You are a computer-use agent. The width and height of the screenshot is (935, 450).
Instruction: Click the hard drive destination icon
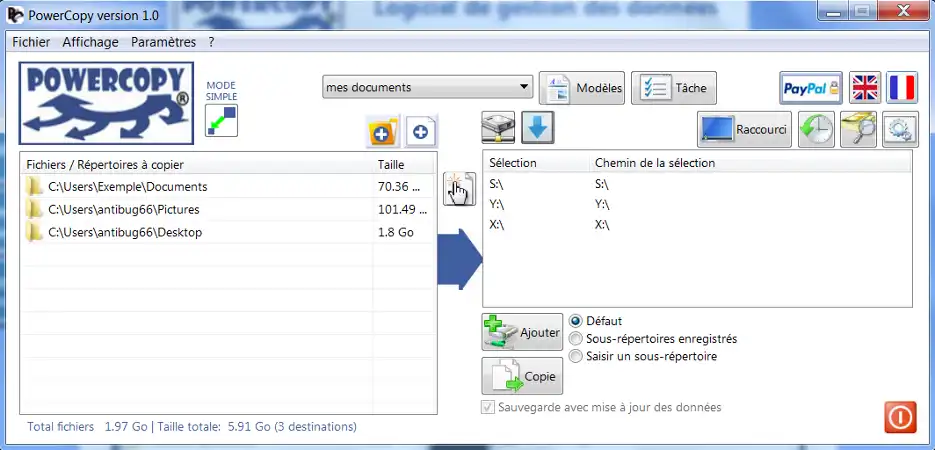tap(498, 128)
